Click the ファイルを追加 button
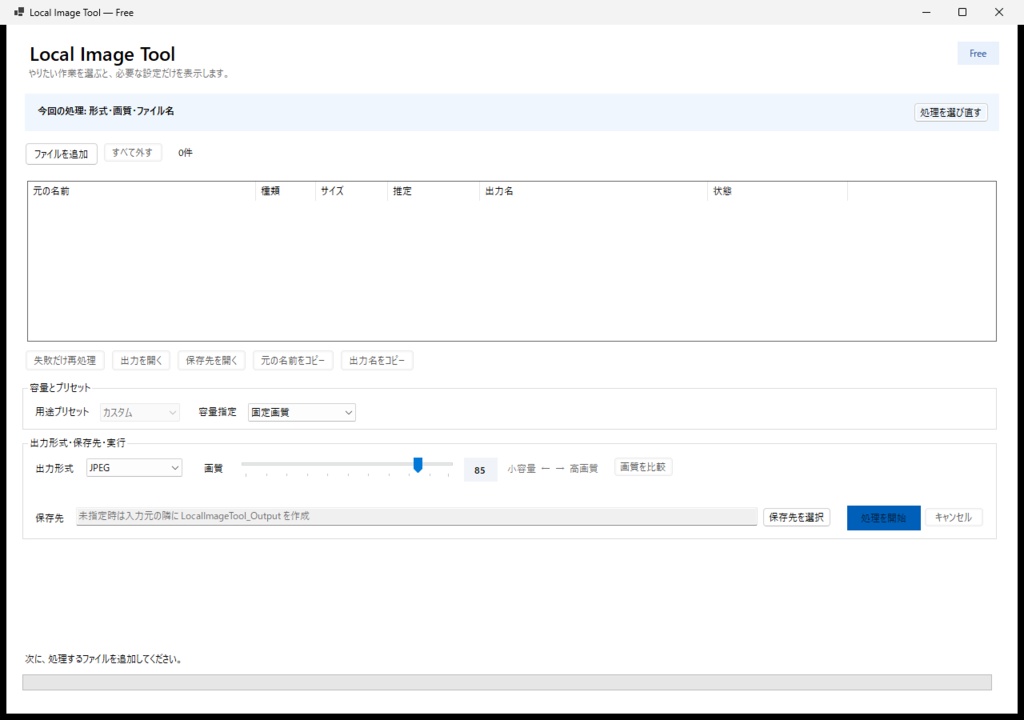This screenshot has height=720, width=1024. tap(61, 154)
